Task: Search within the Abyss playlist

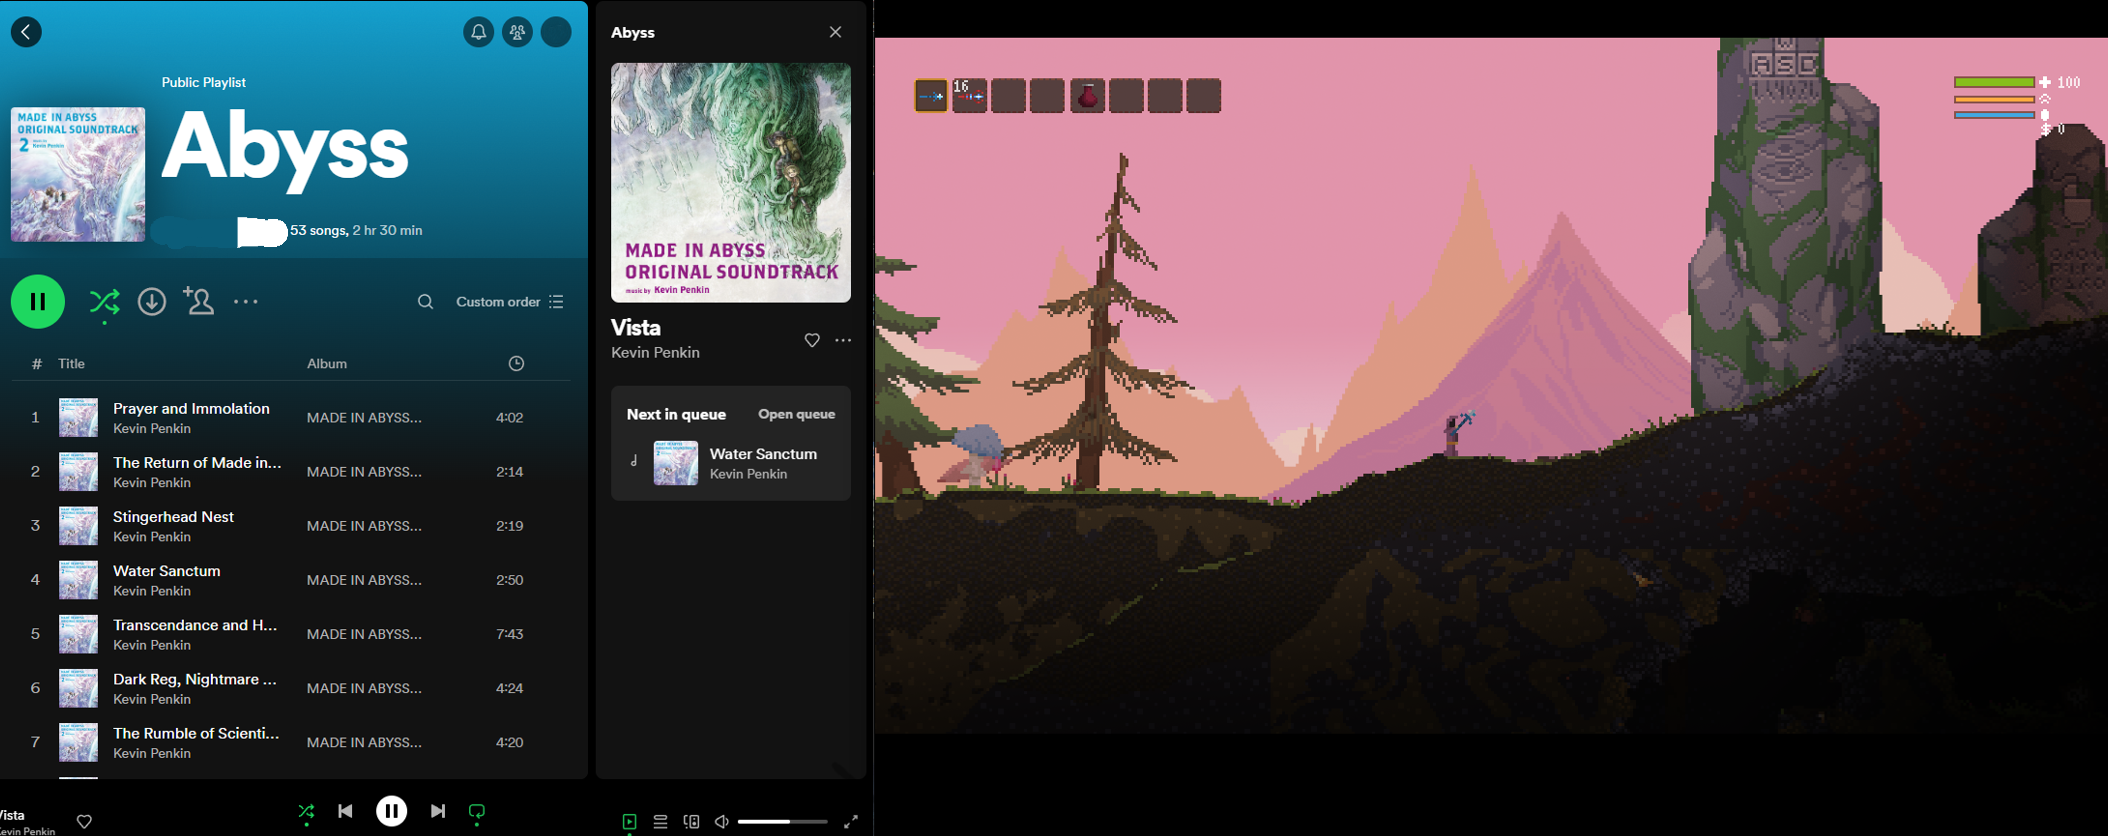Action: (x=425, y=301)
